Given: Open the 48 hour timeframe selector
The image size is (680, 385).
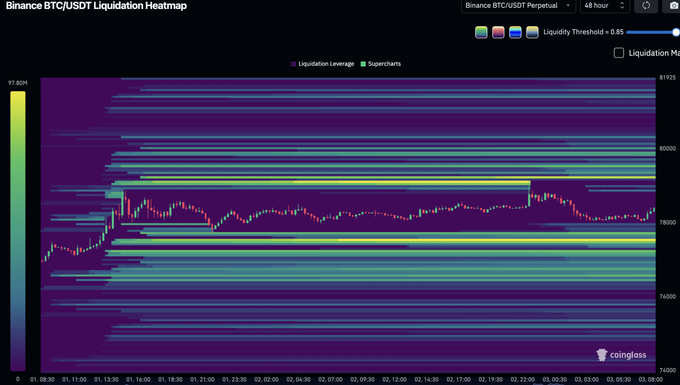Looking at the screenshot, I should pos(604,6).
